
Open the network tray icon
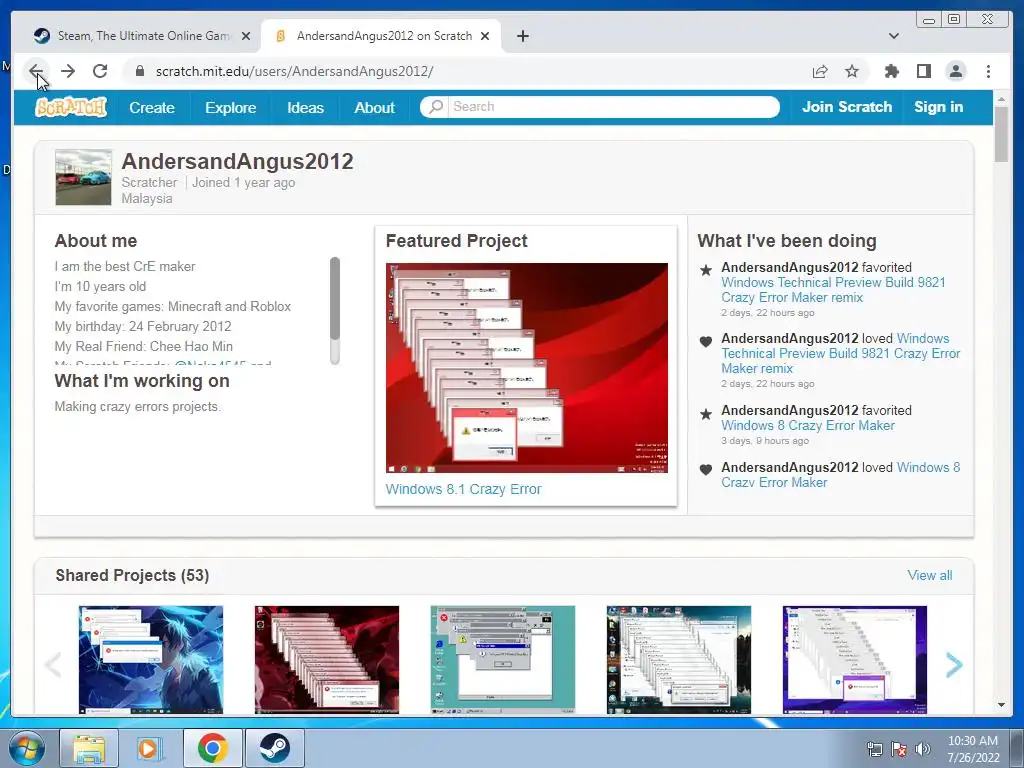(x=874, y=749)
